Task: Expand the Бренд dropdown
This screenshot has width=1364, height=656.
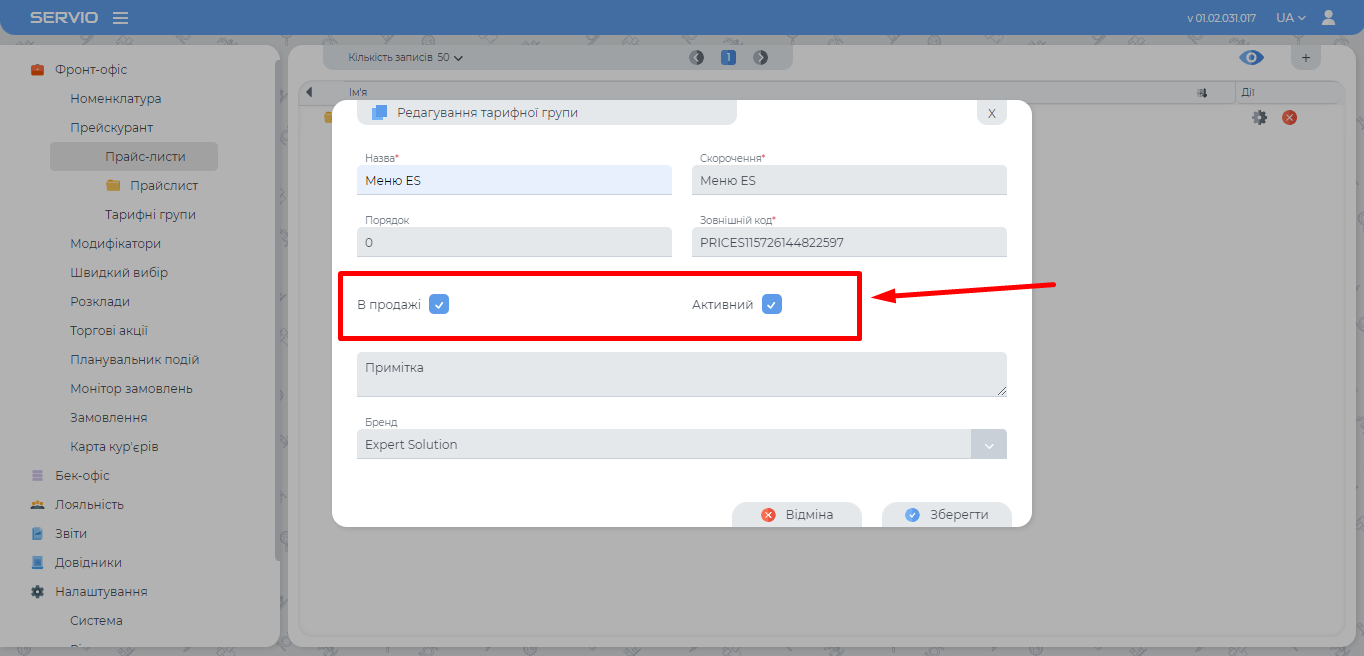Action: coord(988,445)
